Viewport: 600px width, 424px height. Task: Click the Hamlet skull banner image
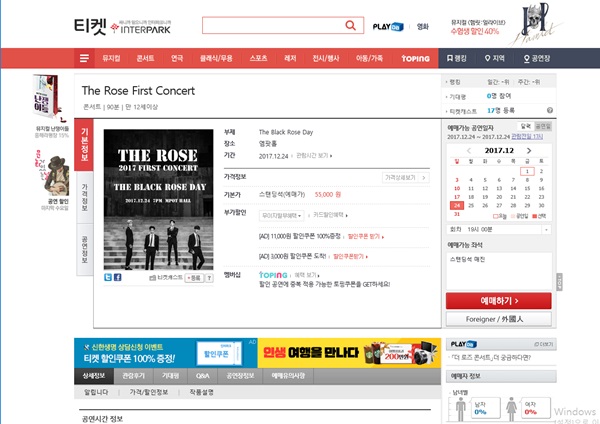point(536,24)
